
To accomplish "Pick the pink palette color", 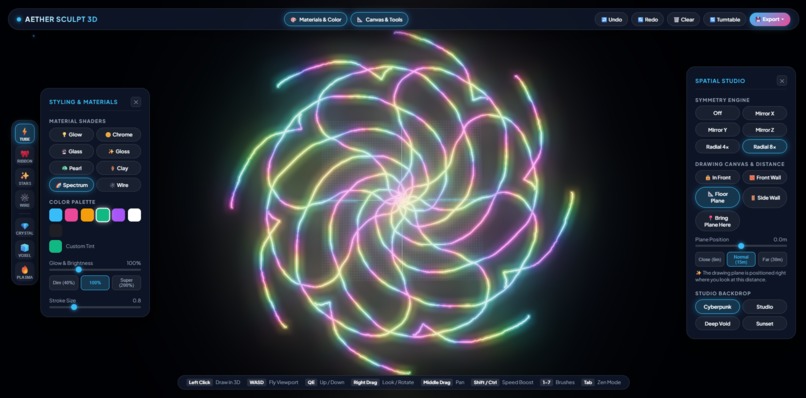I will [x=71, y=215].
